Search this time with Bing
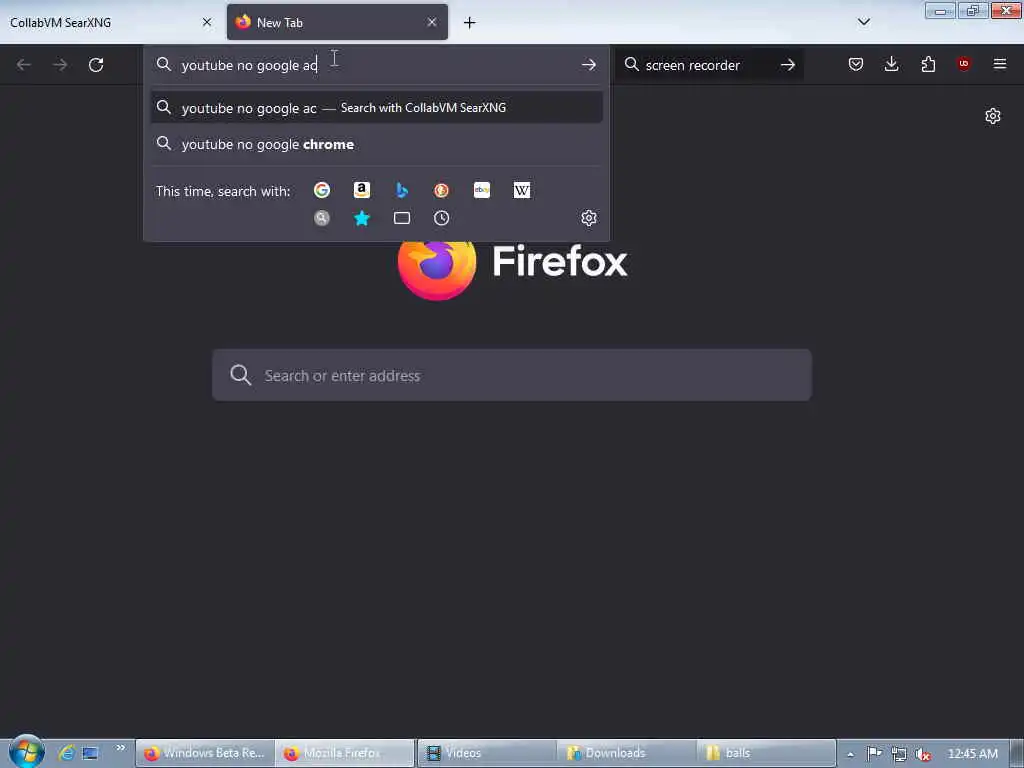This screenshot has width=1024, height=768. (402, 190)
